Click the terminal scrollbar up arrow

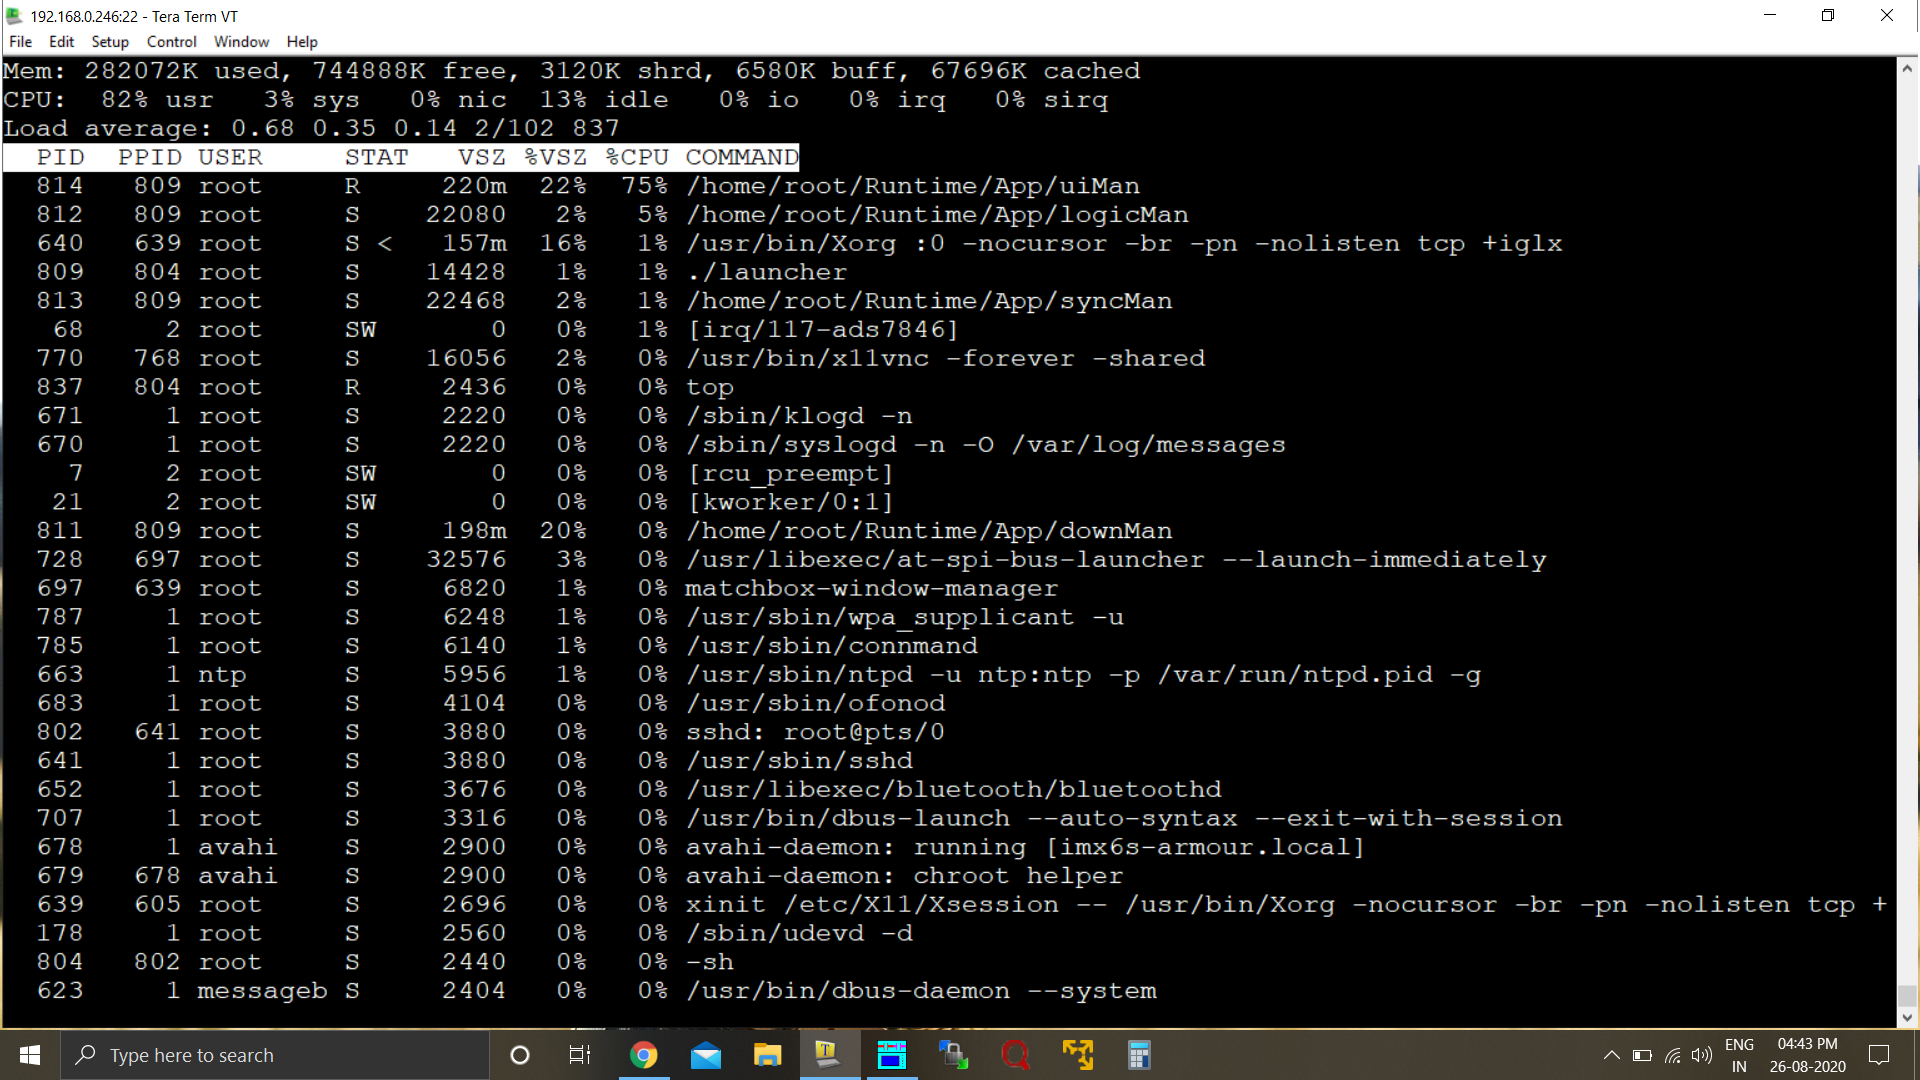(x=1907, y=69)
